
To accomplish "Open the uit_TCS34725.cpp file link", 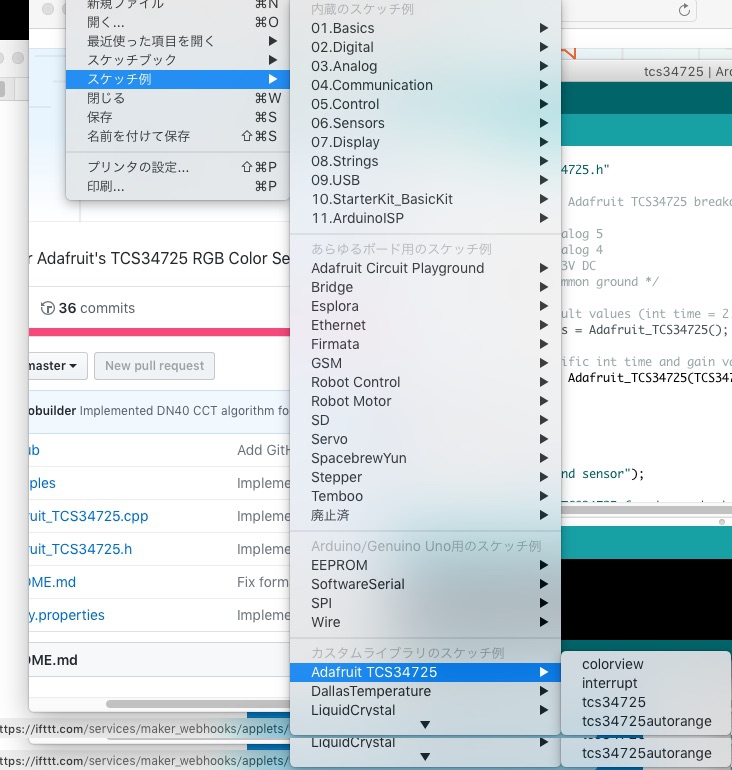I will tap(88, 516).
